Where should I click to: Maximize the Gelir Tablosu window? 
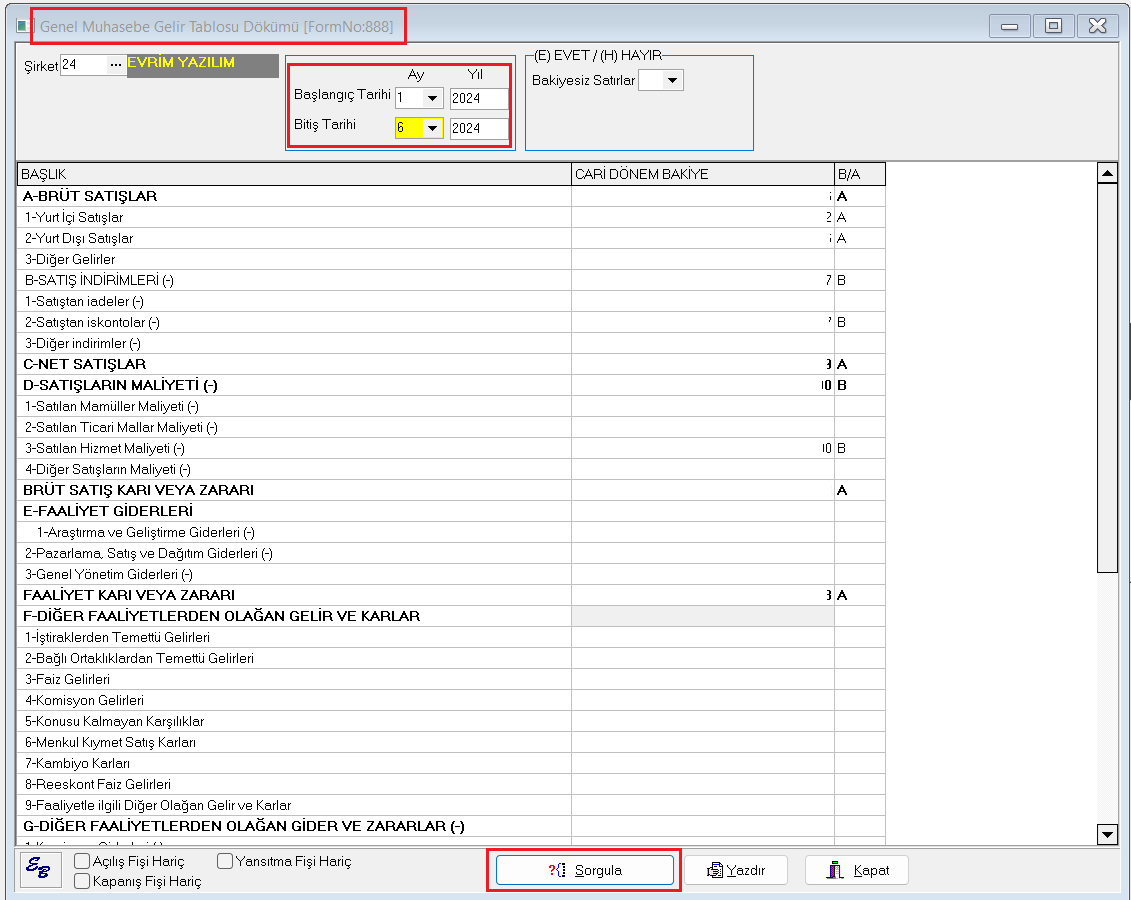(x=1053, y=26)
